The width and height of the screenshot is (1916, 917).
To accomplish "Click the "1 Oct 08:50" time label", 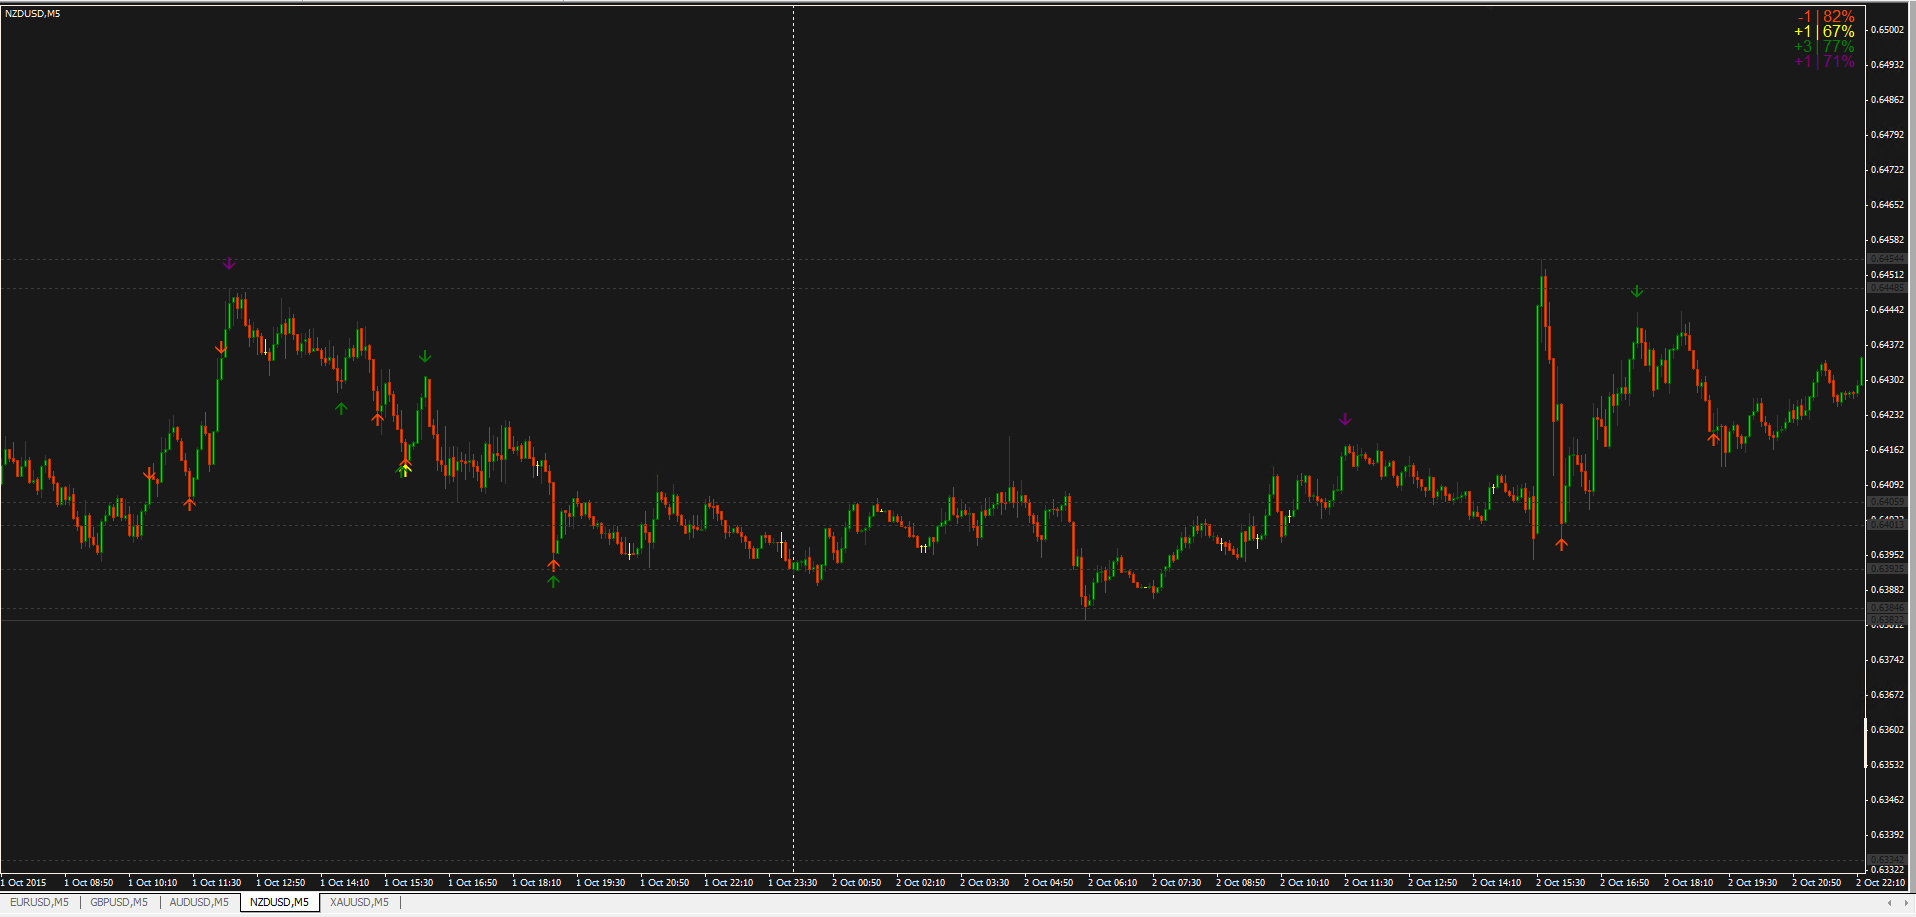I will (x=89, y=883).
